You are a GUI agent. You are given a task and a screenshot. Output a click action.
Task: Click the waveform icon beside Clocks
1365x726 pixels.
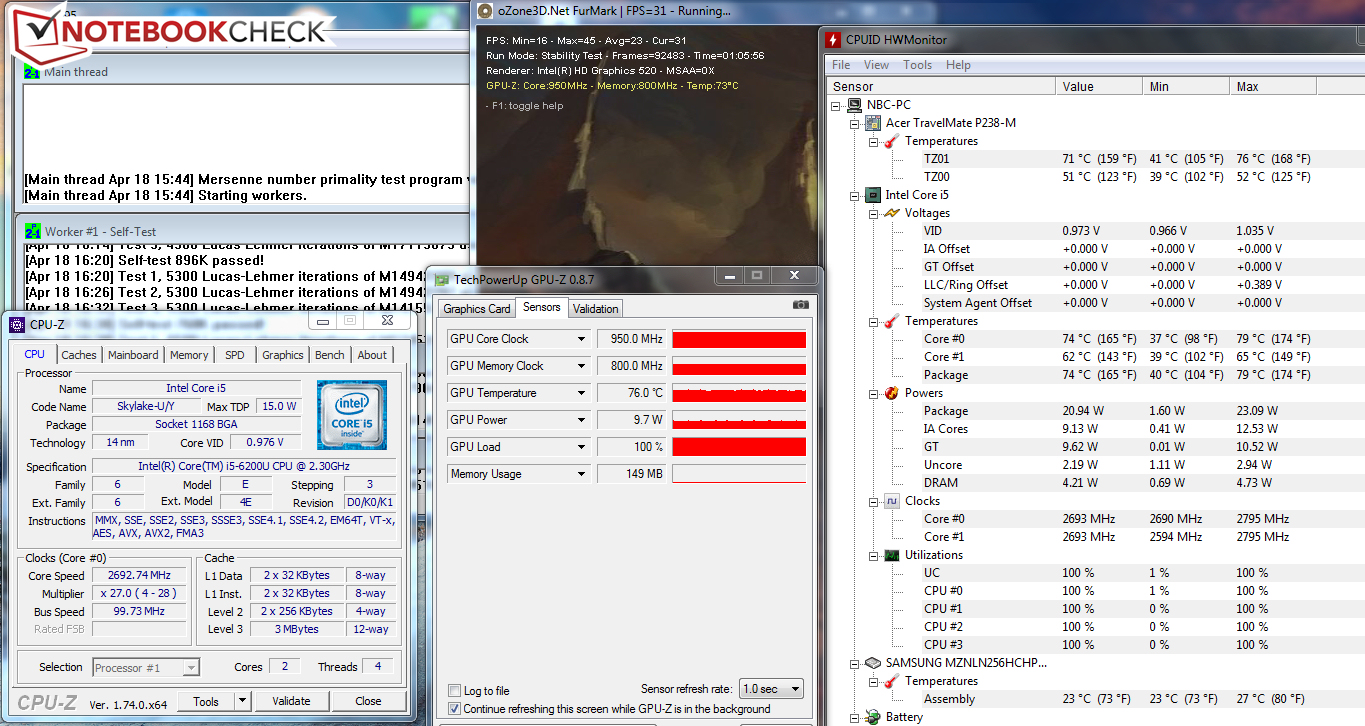[892, 501]
